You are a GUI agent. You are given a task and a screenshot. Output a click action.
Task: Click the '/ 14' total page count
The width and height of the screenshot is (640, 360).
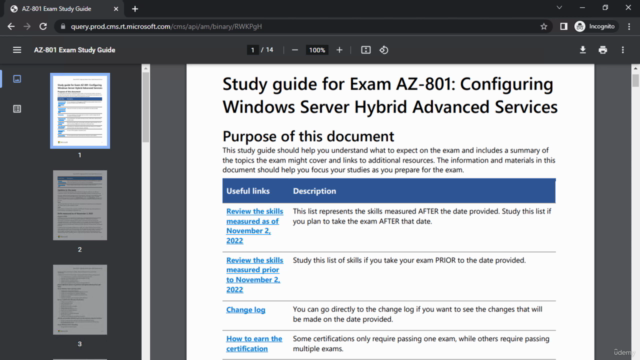[x=267, y=50]
